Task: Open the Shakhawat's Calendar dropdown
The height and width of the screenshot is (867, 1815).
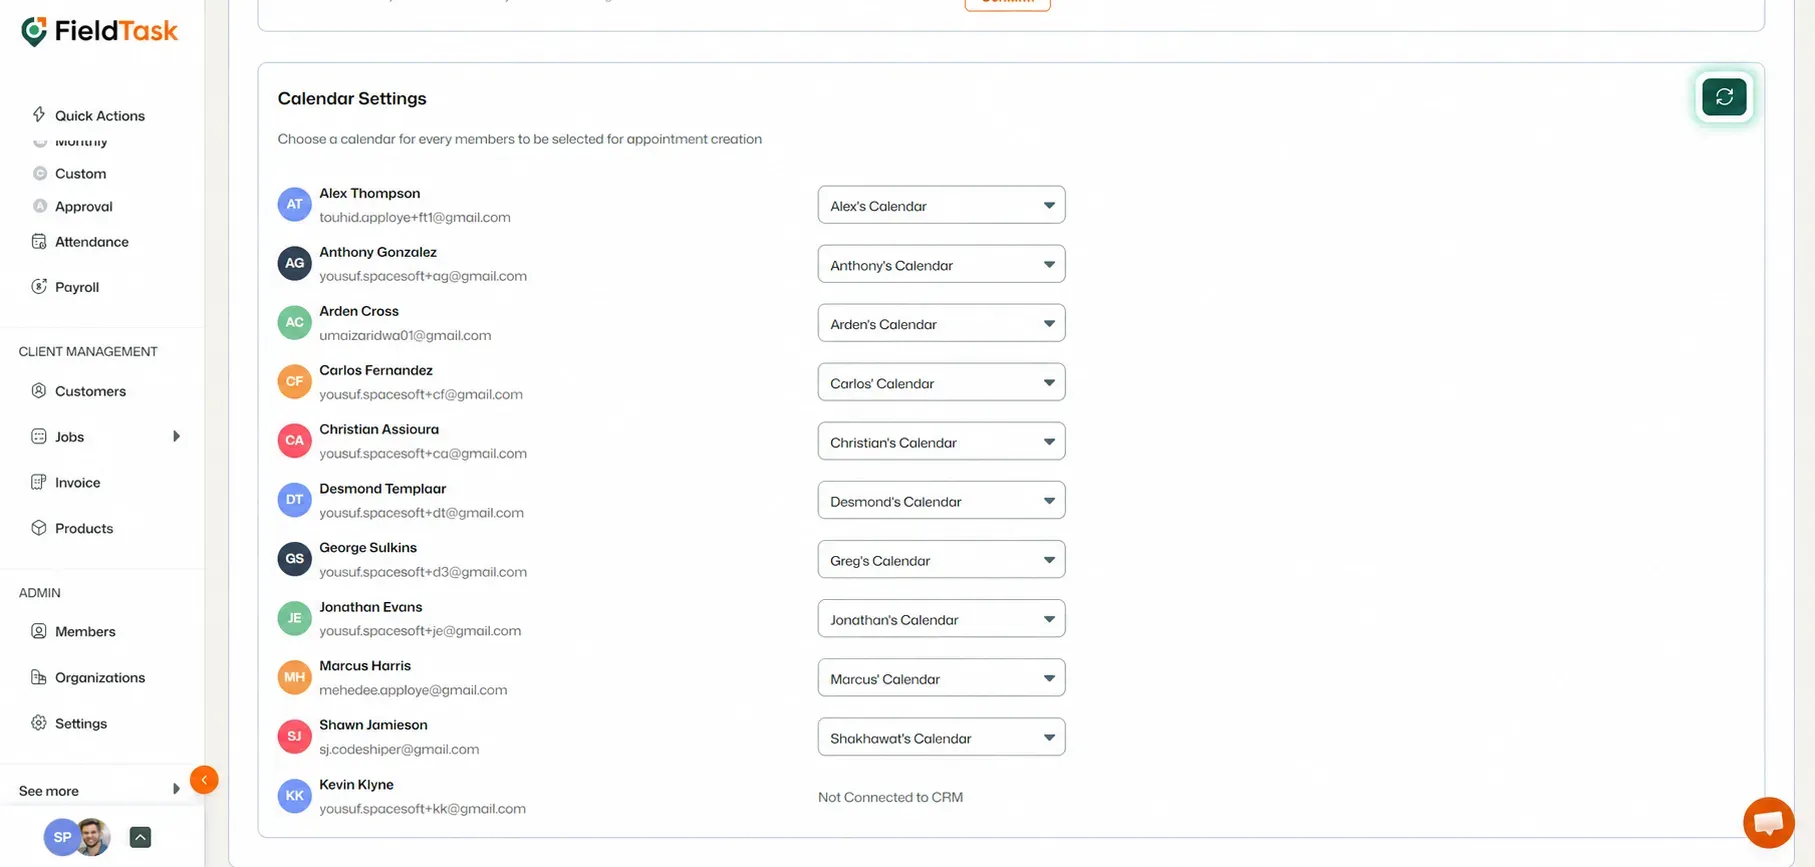Action: click(x=941, y=737)
